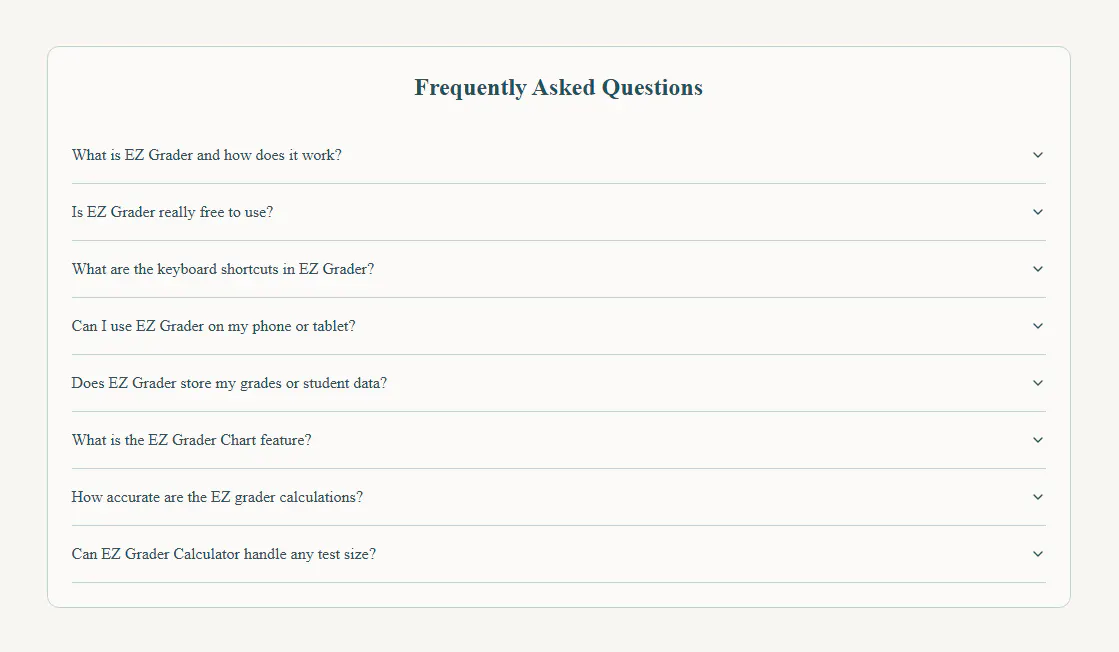
Task: Show answer for keyboard shortcuts in EZ Grader
Action: click(x=223, y=269)
